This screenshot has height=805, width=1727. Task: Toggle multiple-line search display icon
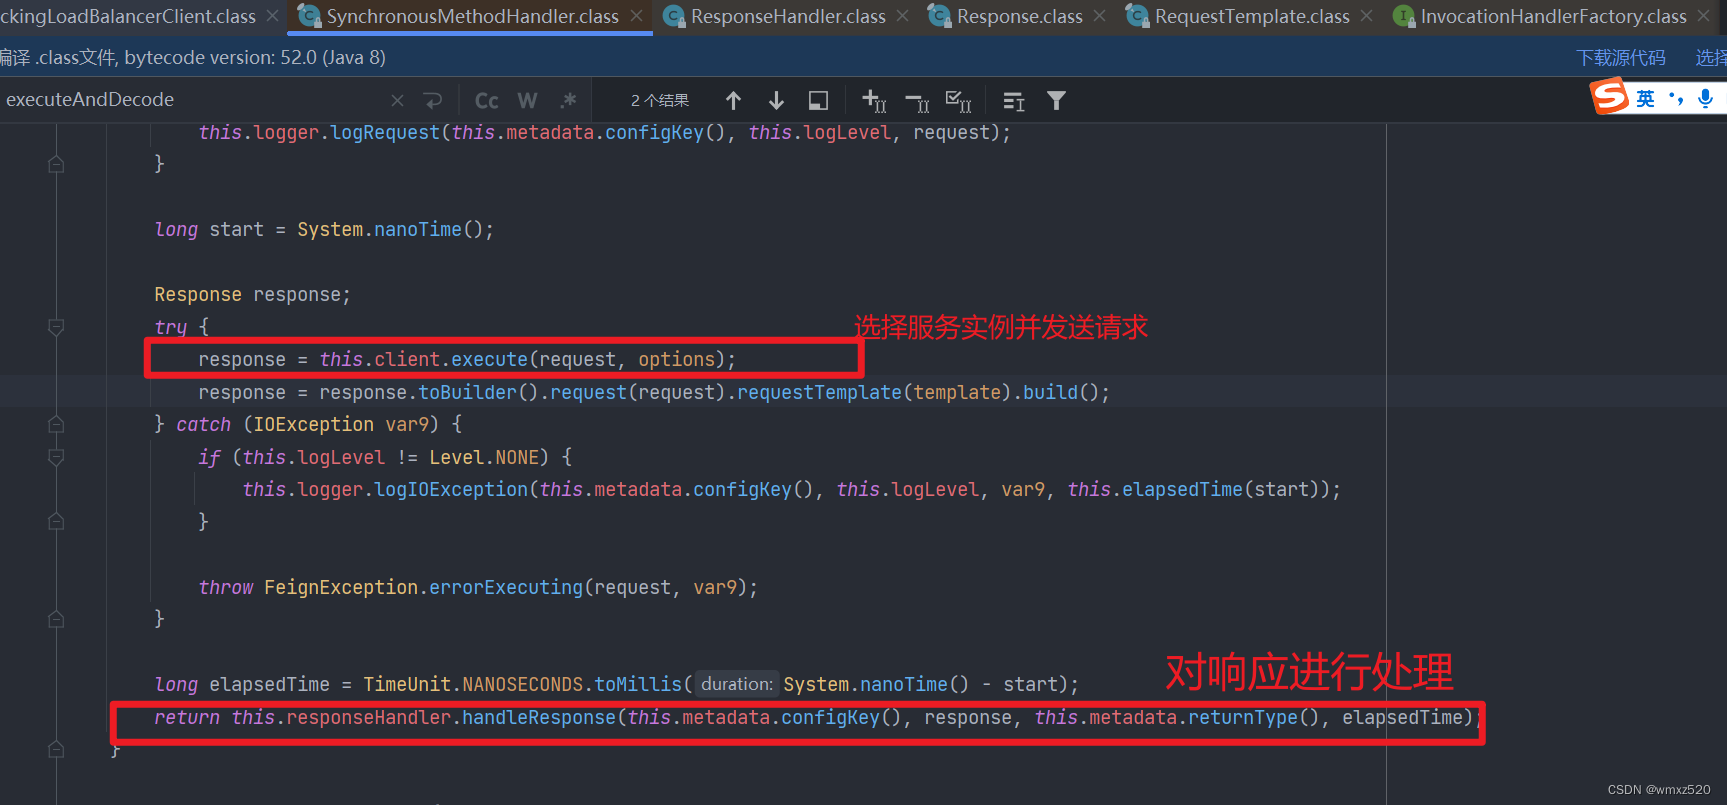click(1014, 101)
